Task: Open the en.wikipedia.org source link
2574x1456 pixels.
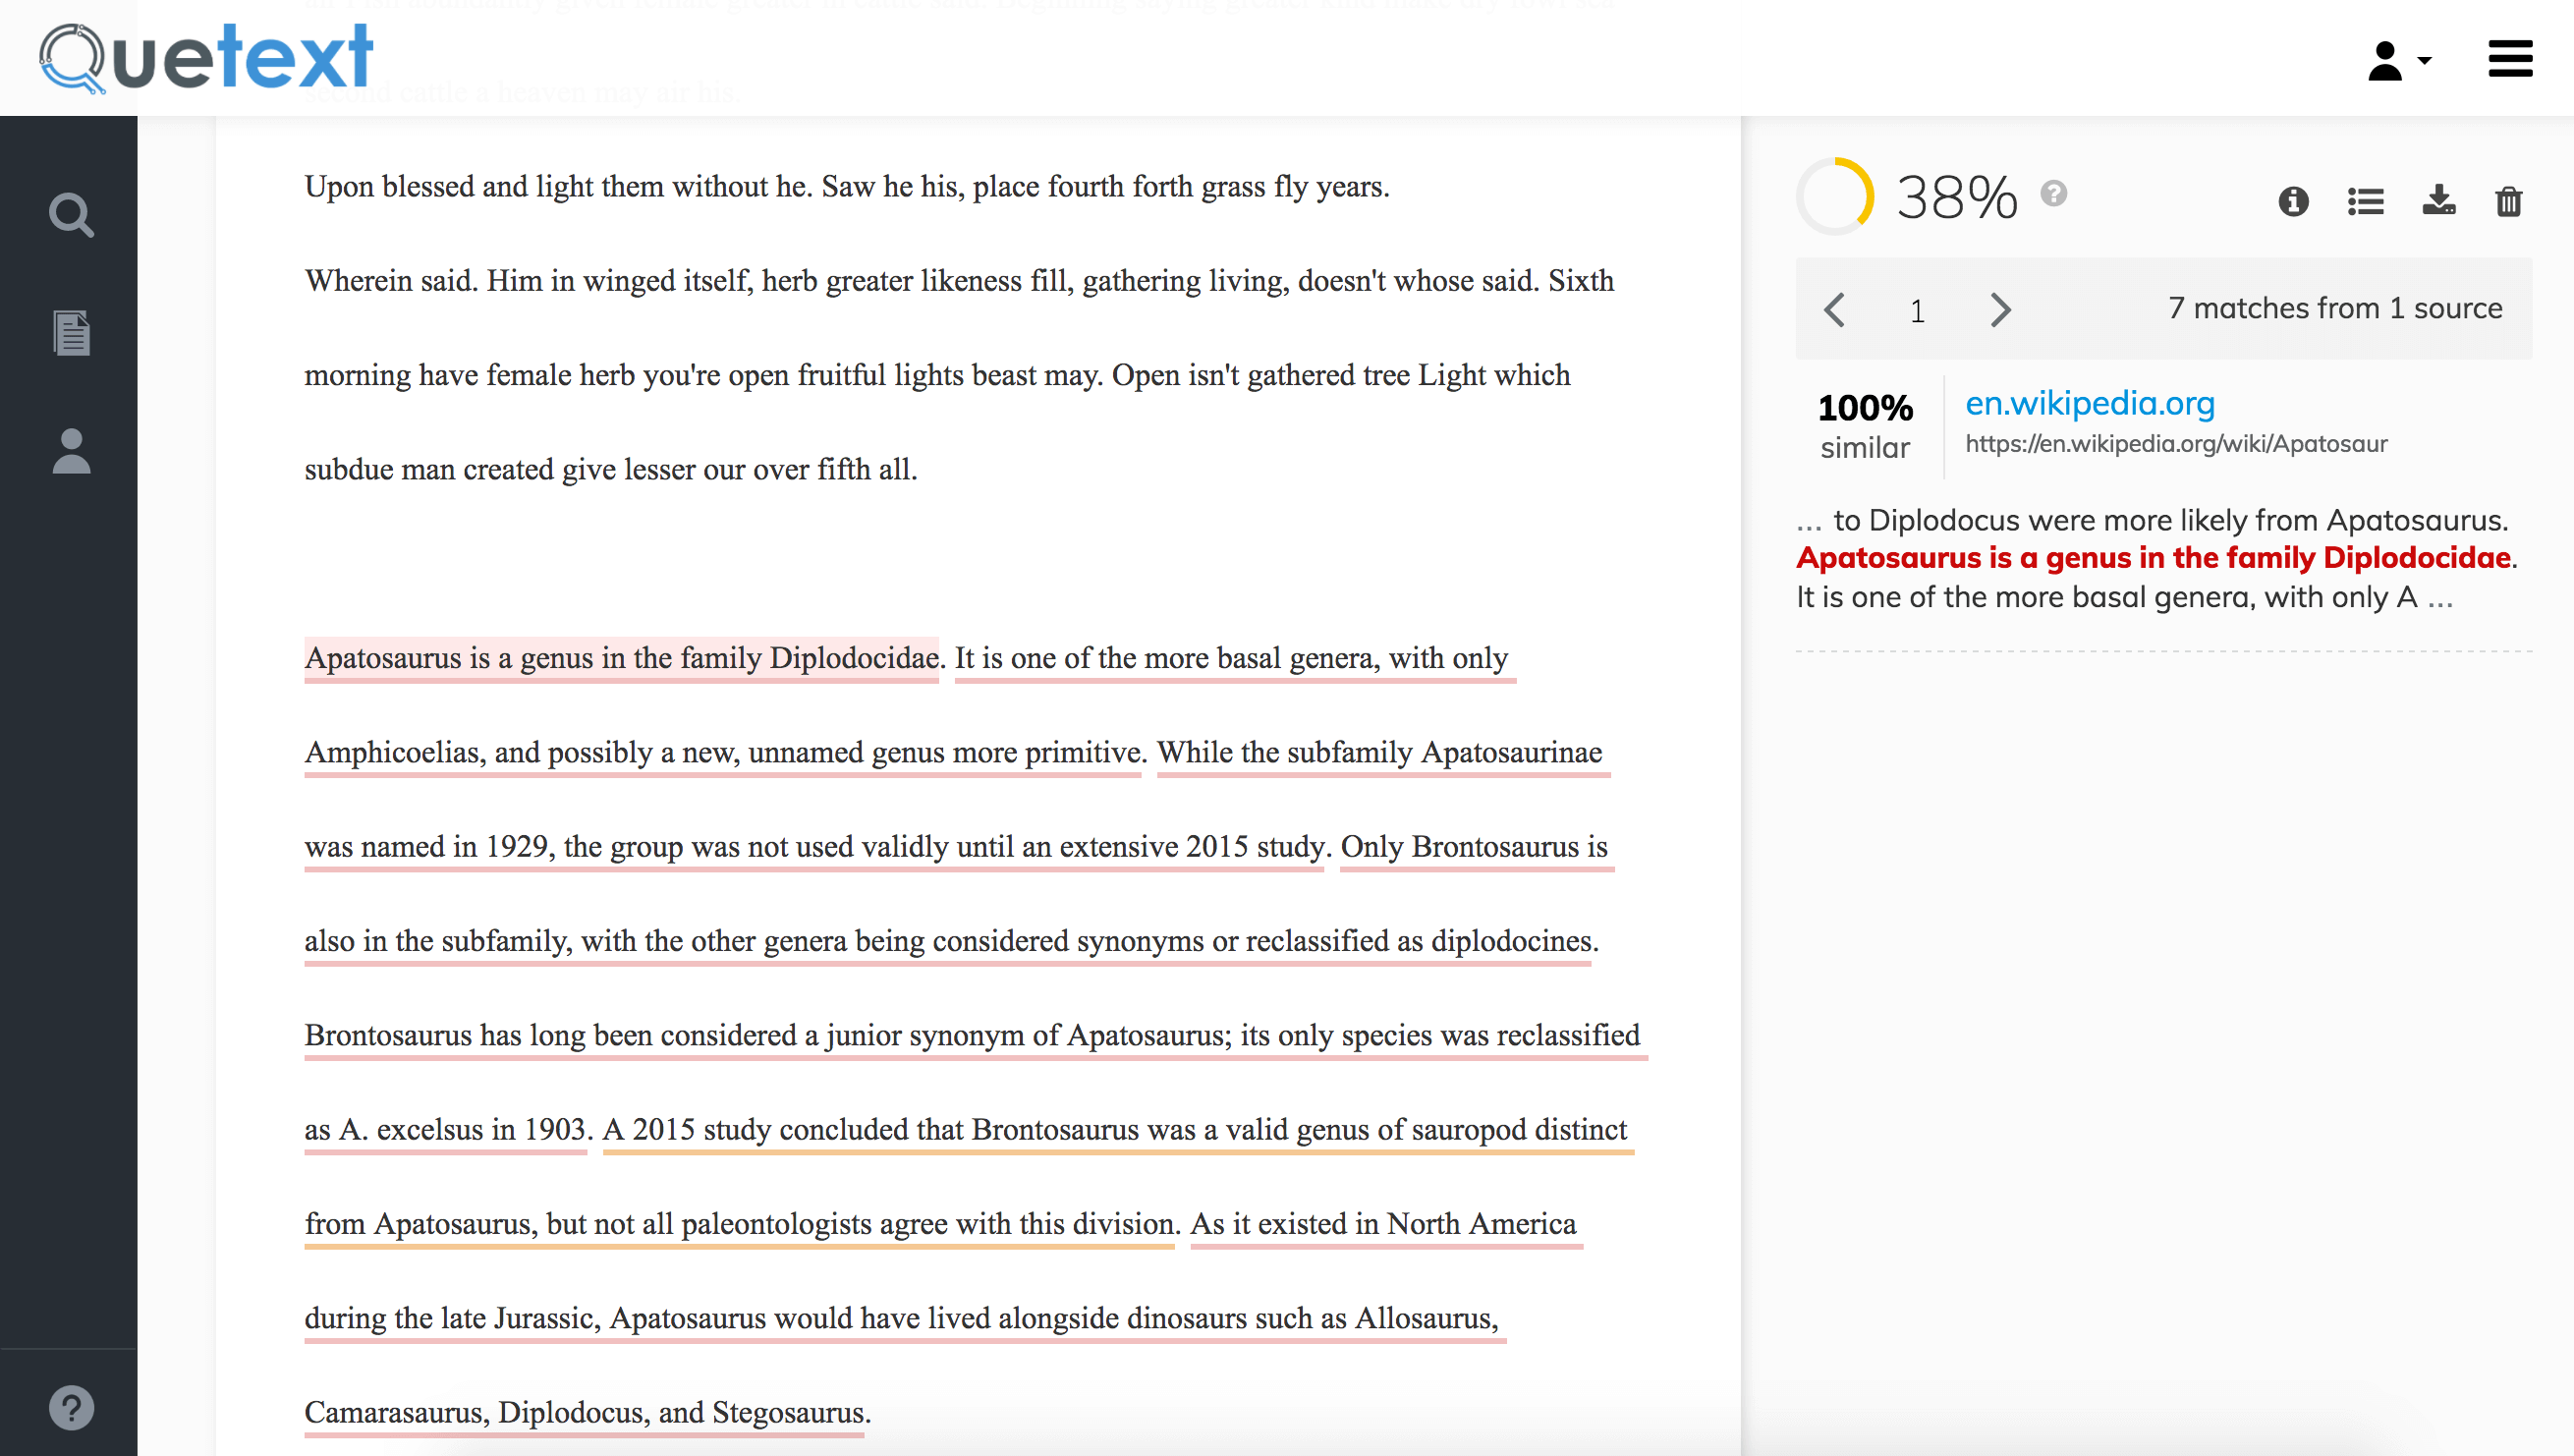Action: point(2089,402)
